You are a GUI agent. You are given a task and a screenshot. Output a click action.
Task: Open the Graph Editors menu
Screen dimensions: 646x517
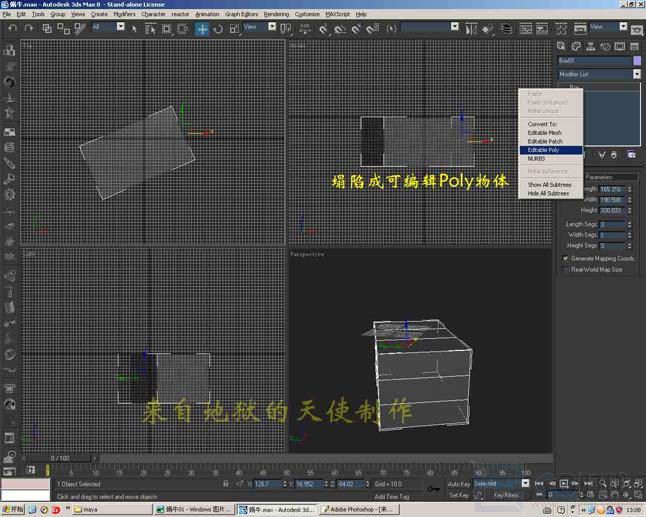click(241, 14)
